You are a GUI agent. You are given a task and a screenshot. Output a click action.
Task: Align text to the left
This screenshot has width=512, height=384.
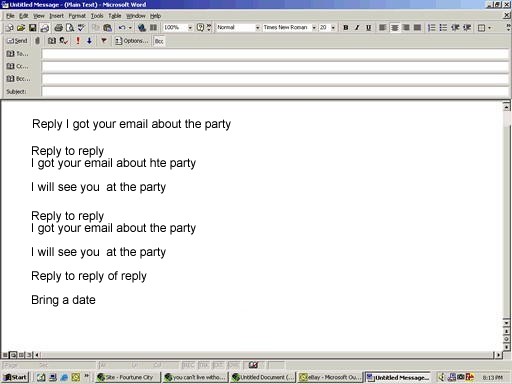(x=383, y=28)
